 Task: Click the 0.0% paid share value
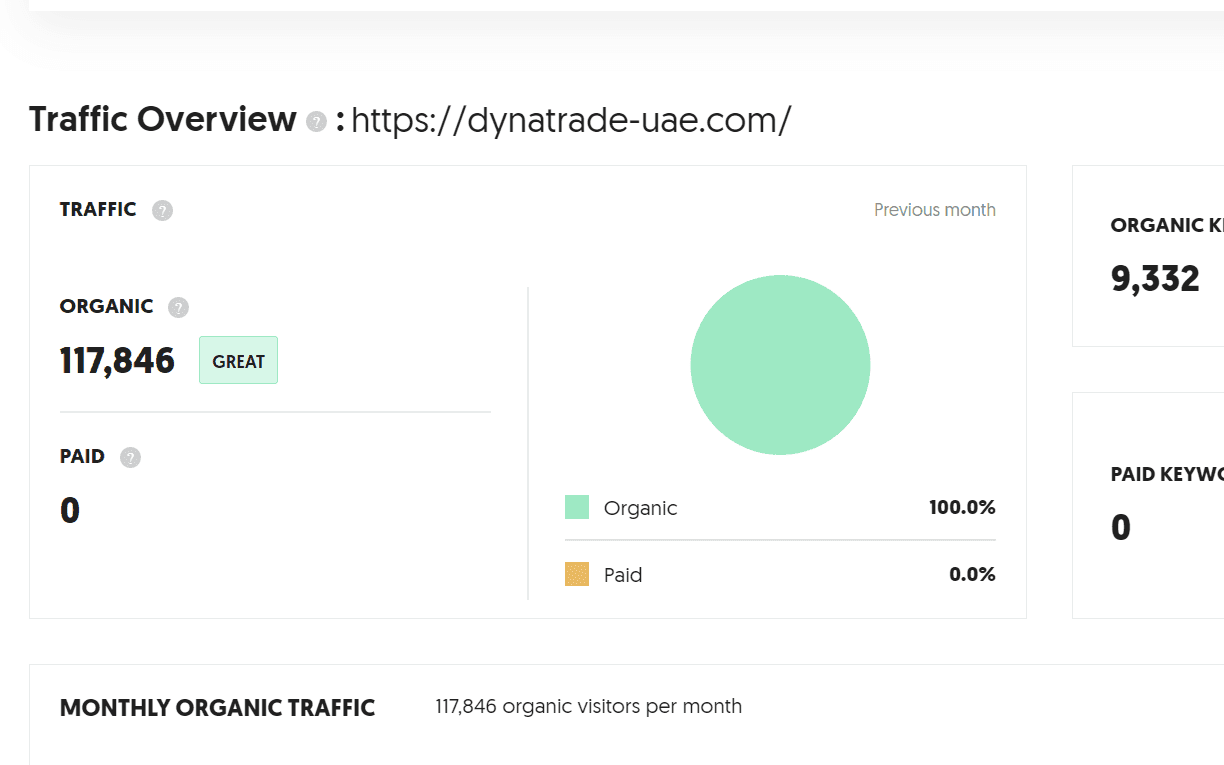click(x=972, y=574)
